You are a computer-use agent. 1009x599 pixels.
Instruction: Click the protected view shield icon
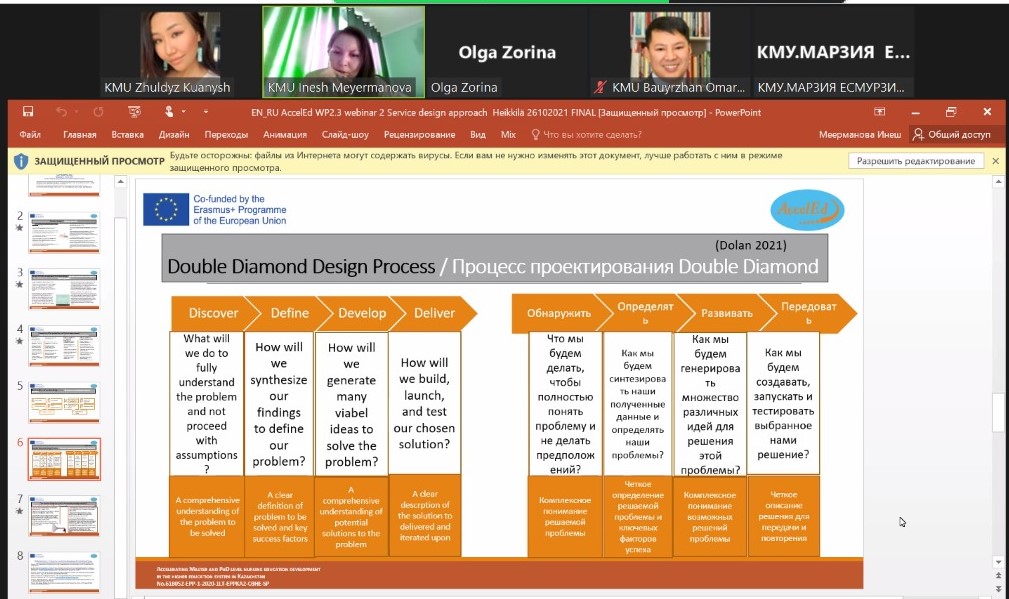tap(21, 161)
